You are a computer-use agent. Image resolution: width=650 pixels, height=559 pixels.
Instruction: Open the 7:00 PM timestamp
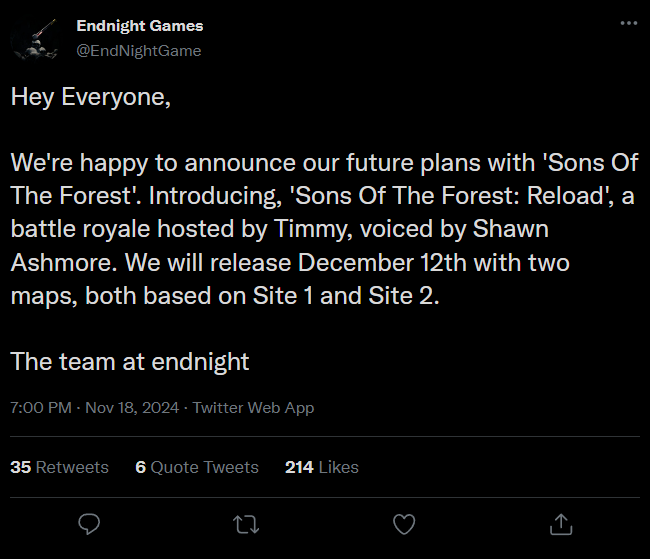[41, 407]
